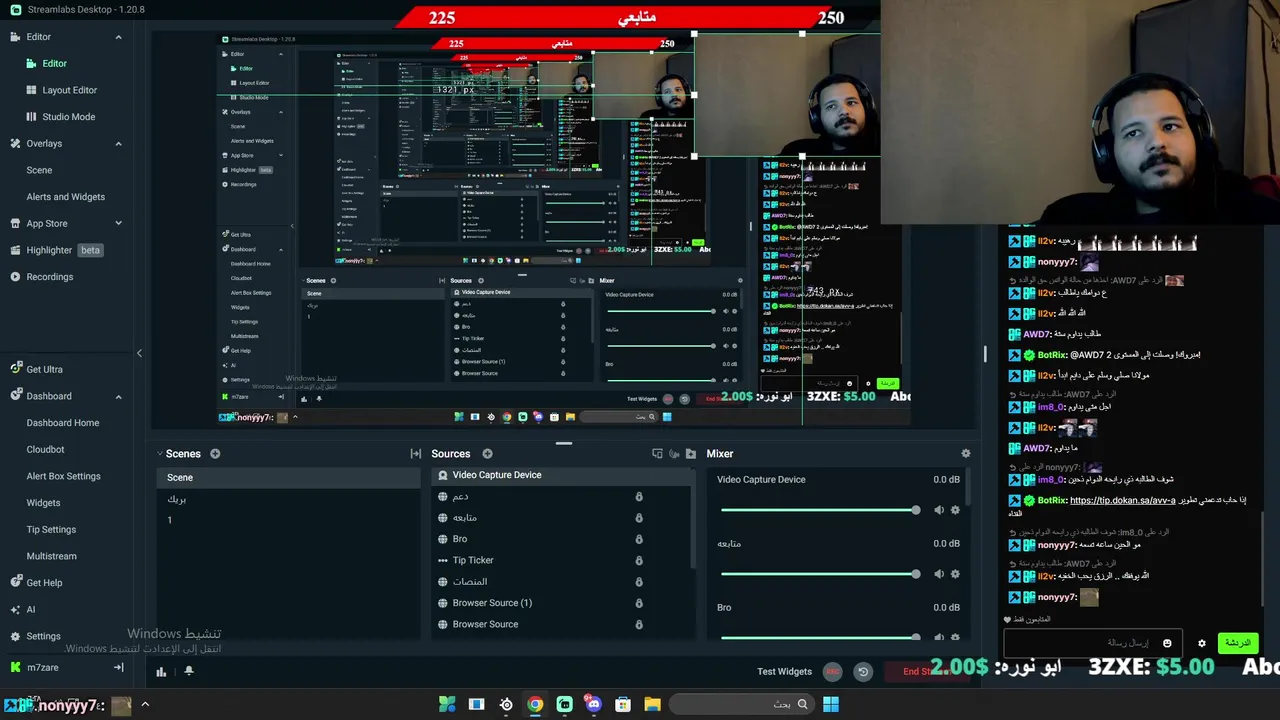This screenshot has height=720, width=1280.
Task: Show hidden system tray icons chevron
Action: click(x=145, y=704)
